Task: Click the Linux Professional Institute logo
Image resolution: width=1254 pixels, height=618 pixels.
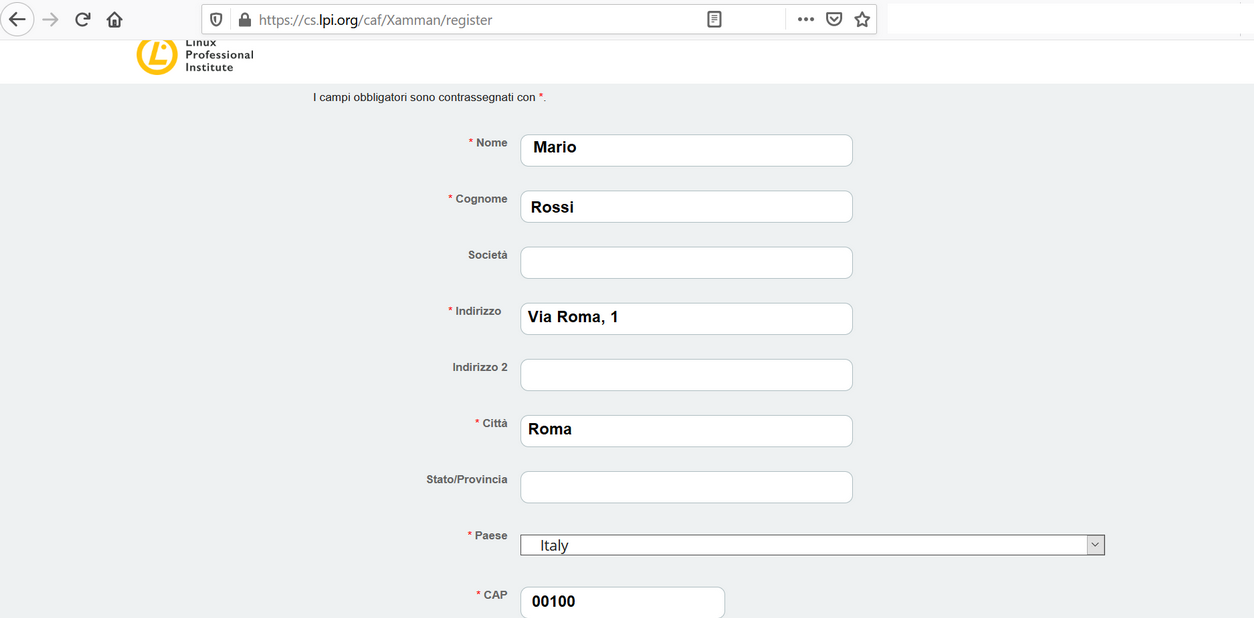Action: tap(195, 55)
